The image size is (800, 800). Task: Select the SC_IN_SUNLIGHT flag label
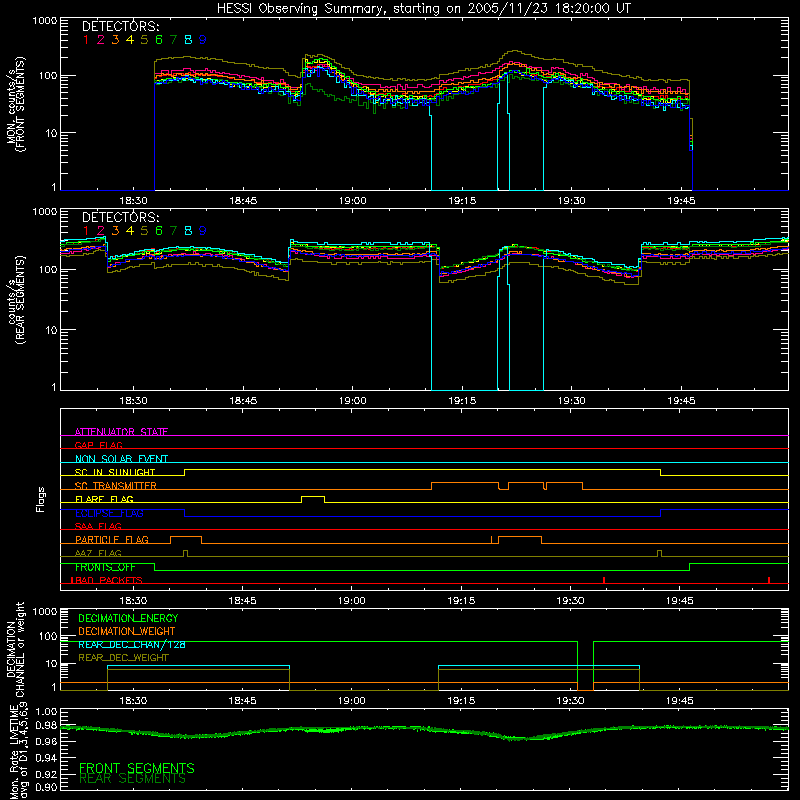pos(115,472)
